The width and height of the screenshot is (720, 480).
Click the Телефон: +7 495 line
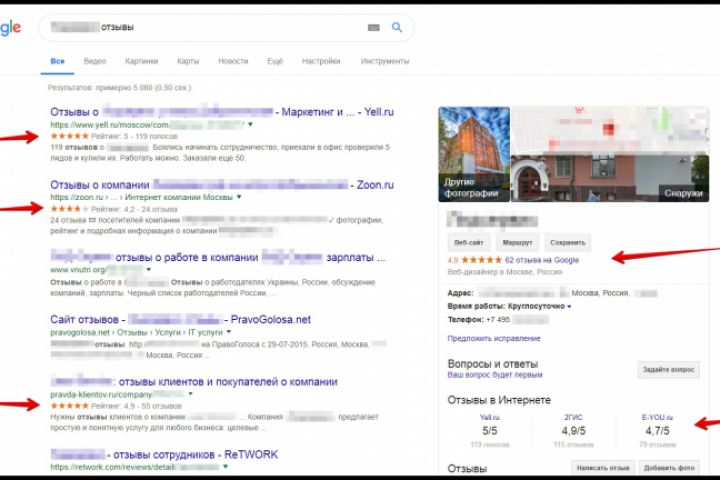click(498, 320)
